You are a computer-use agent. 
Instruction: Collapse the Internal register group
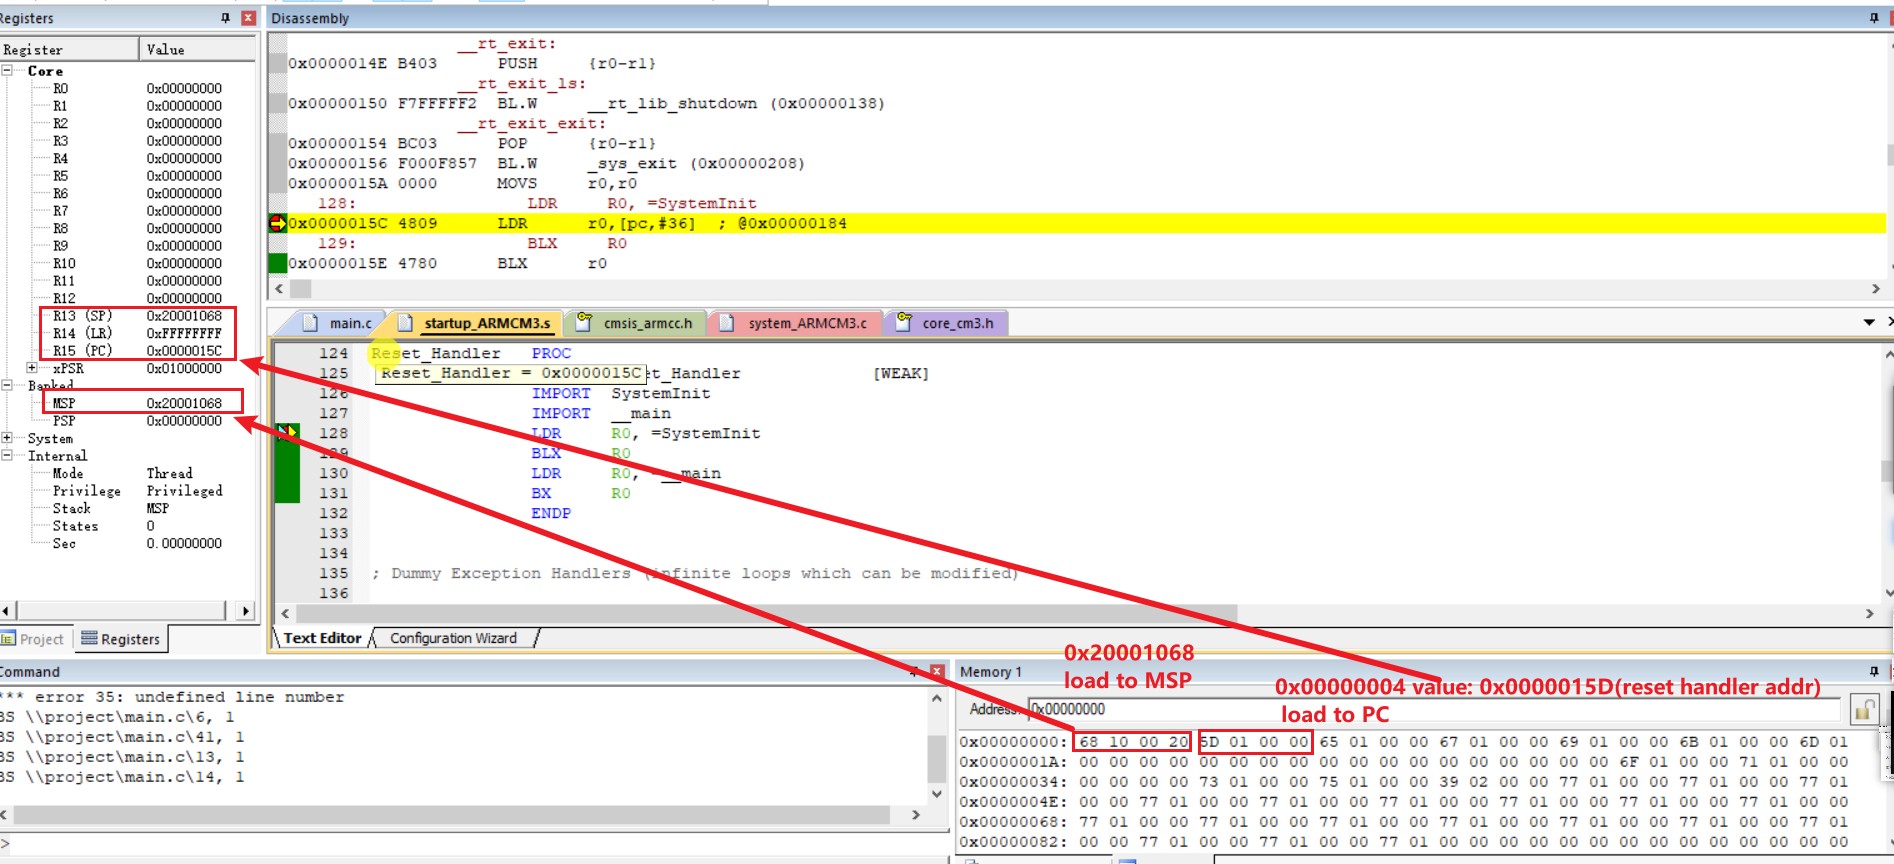click(8, 455)
